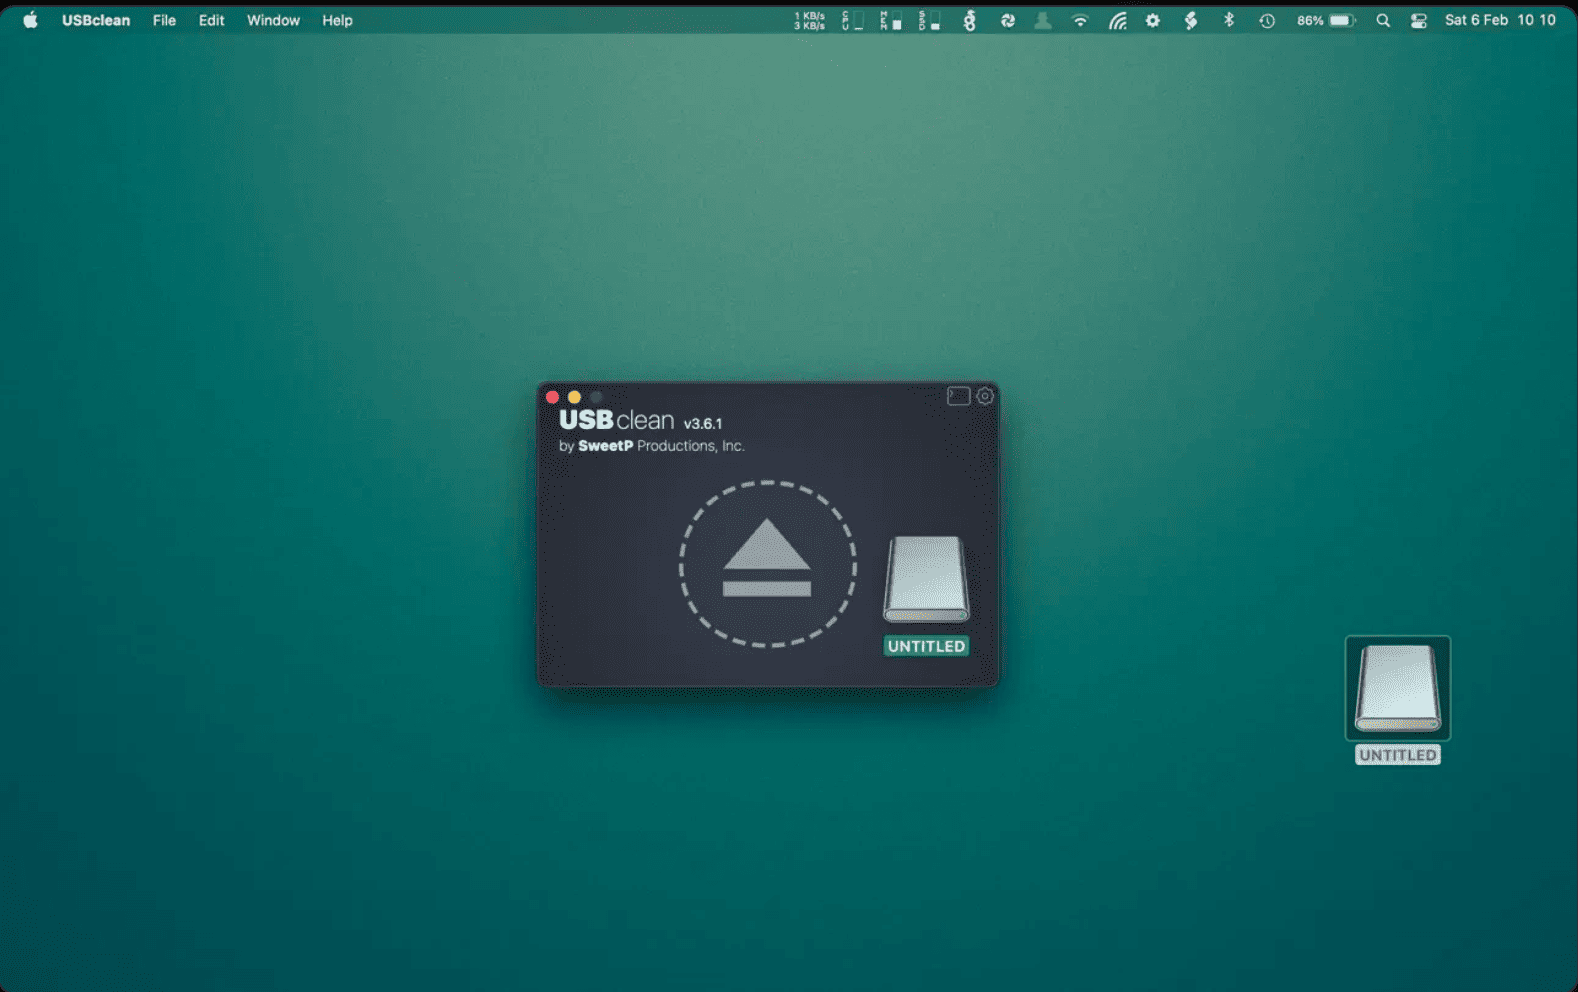
Task: Open the Edit menu
Action: [x=211, y=20]
